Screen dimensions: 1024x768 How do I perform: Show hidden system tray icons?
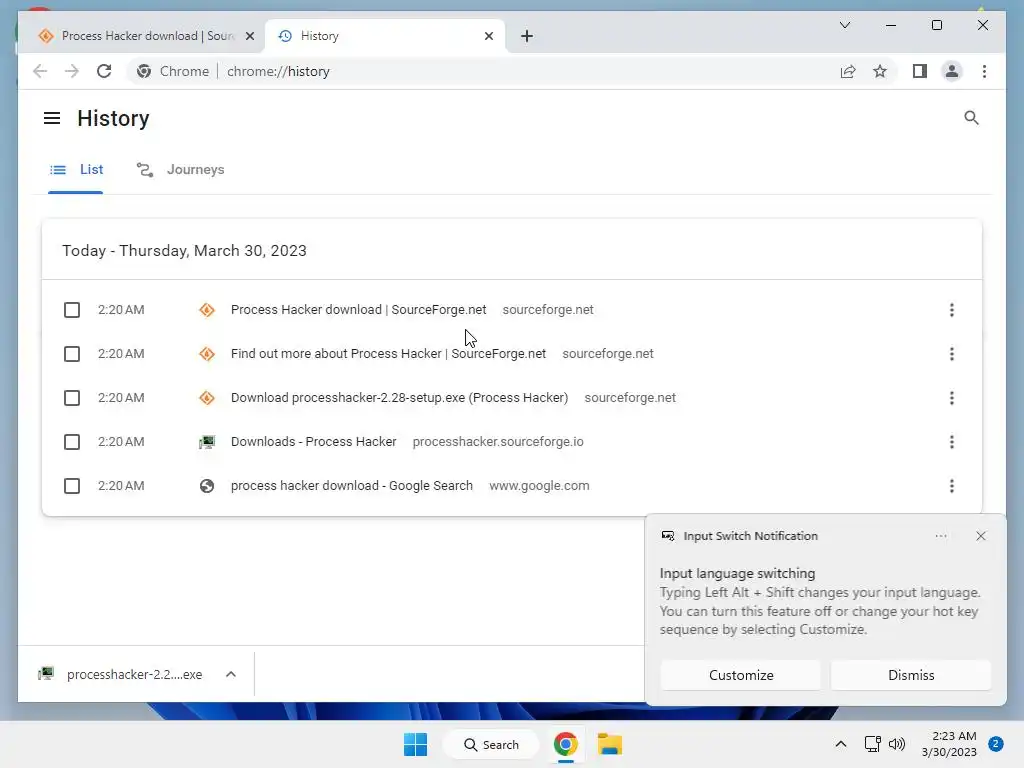tap(840, 744)
